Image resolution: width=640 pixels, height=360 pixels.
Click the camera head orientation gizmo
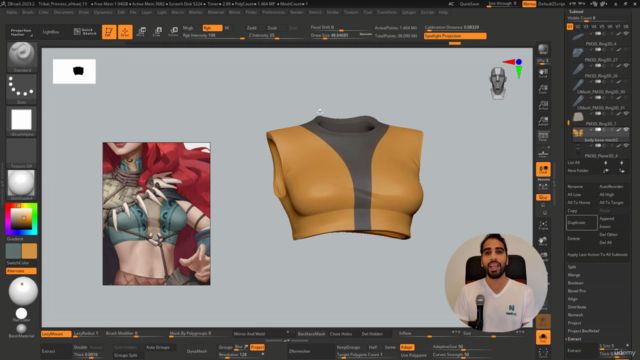click(498, 83)
